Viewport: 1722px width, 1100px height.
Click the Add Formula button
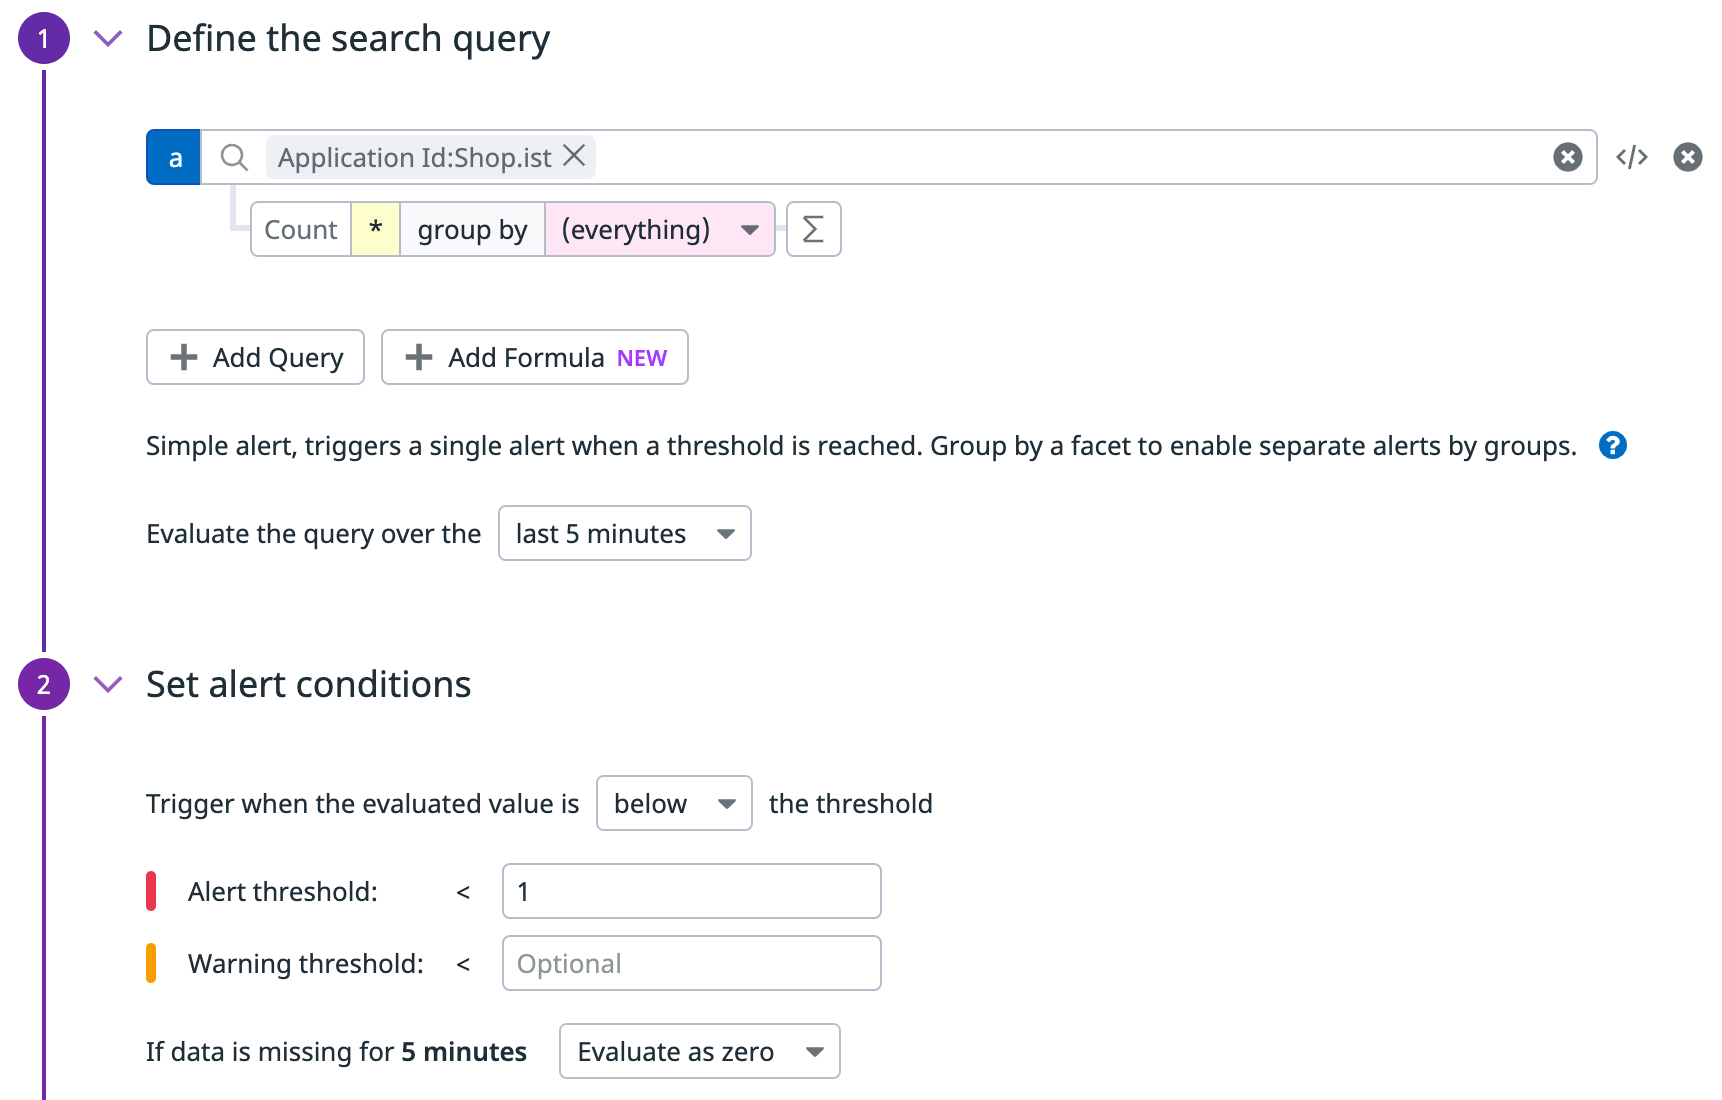[534, 358]
